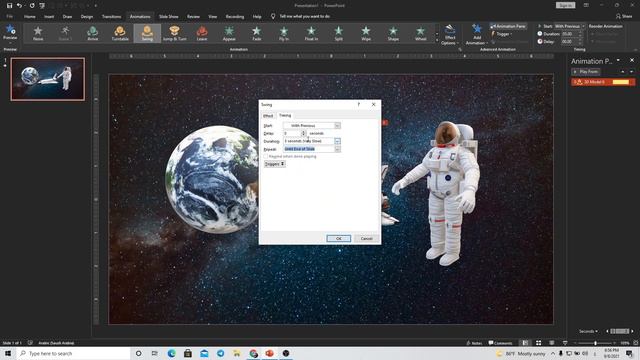
Task: Click the Save icon in quick access toolbar
Action: 9,6
